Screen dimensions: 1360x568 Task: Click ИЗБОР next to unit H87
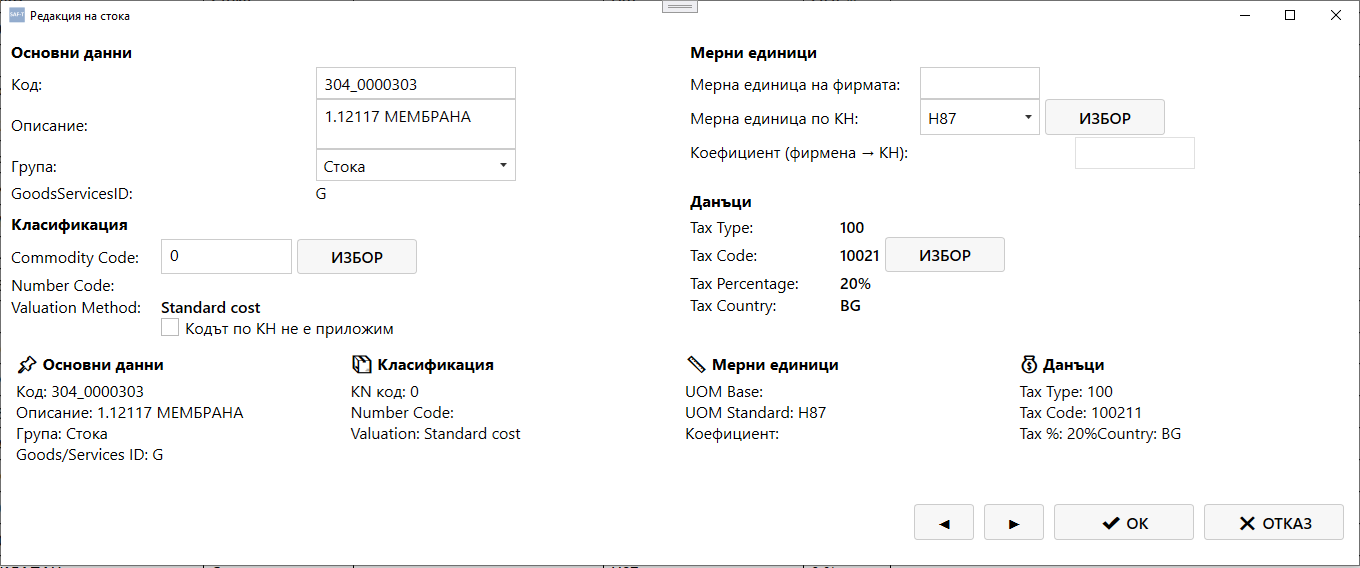[1105, 118]
